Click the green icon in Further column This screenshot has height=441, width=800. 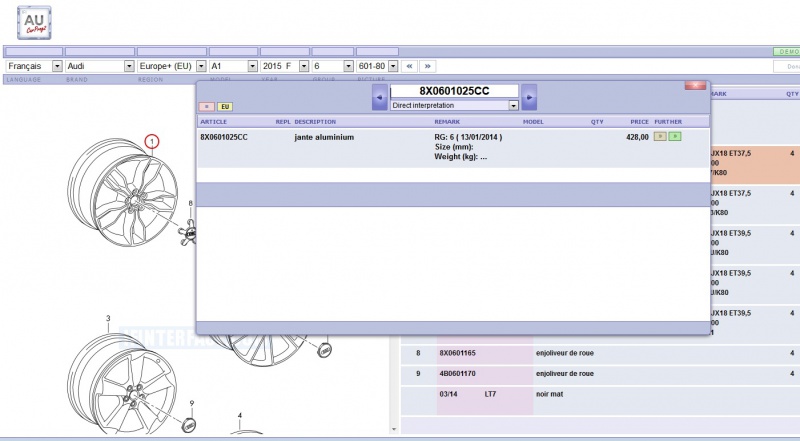(675, 136)
